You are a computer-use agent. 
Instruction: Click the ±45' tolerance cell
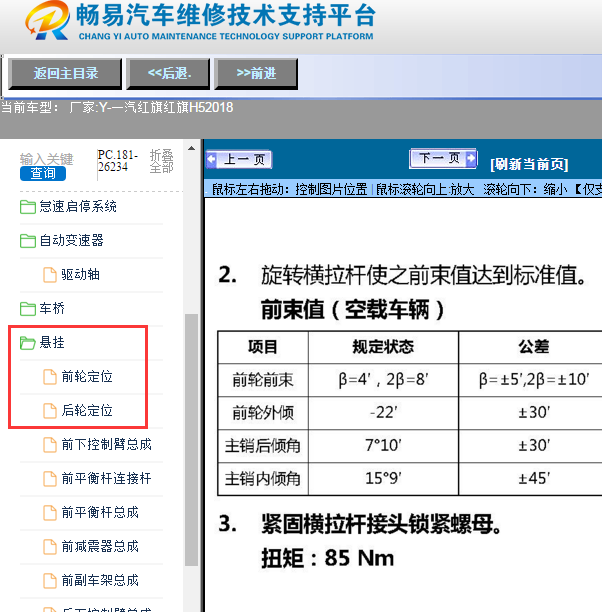pos(533,479)
